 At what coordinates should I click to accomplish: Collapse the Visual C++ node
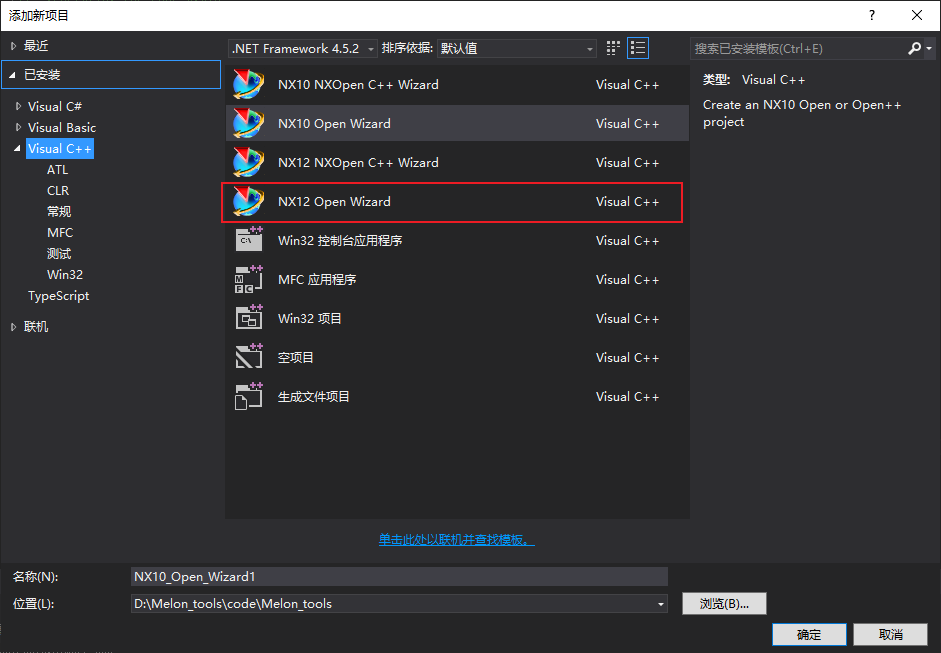[x=17, y=148]
